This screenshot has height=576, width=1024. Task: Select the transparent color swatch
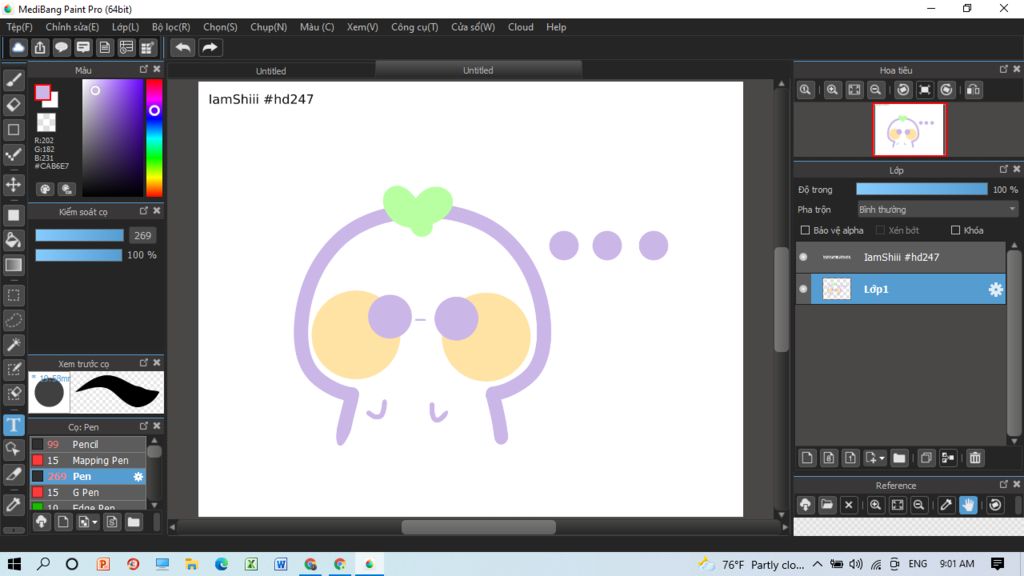(46, 122)
